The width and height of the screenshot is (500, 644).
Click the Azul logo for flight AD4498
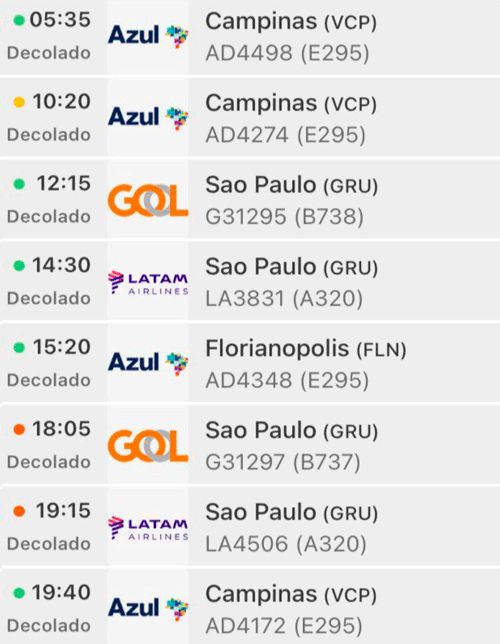148,36
